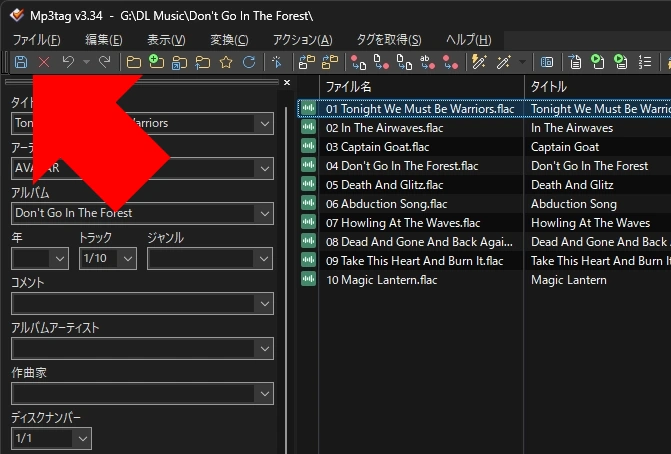The image size is (671, 454).
Task: Close the tag panel with the small X
Action: [287, 83]
